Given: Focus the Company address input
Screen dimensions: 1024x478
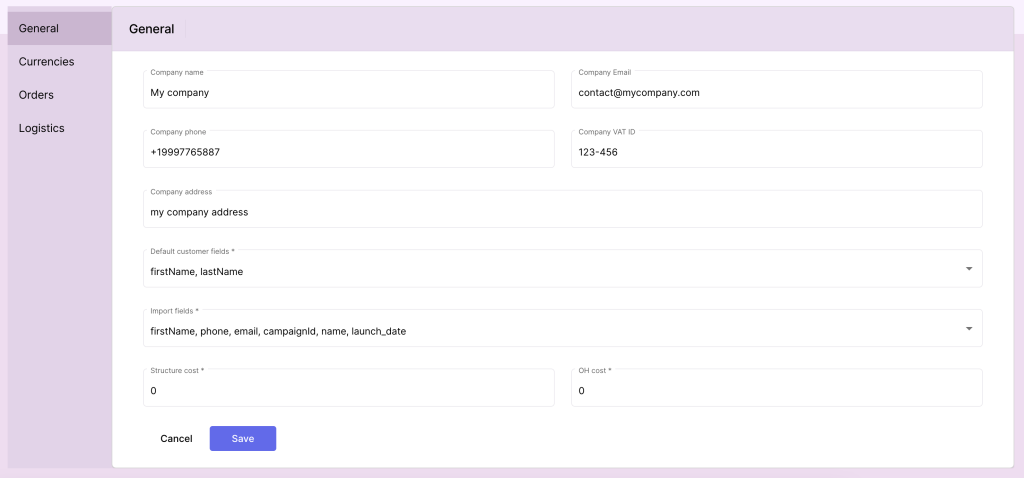Looking at the screenshot, I should 562,212.
